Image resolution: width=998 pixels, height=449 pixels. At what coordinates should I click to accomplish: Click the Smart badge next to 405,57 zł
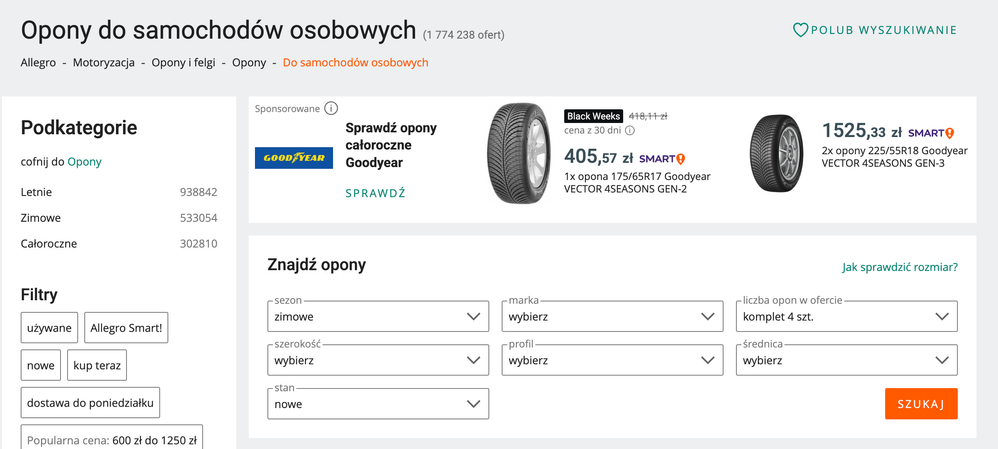pos(662,159)
